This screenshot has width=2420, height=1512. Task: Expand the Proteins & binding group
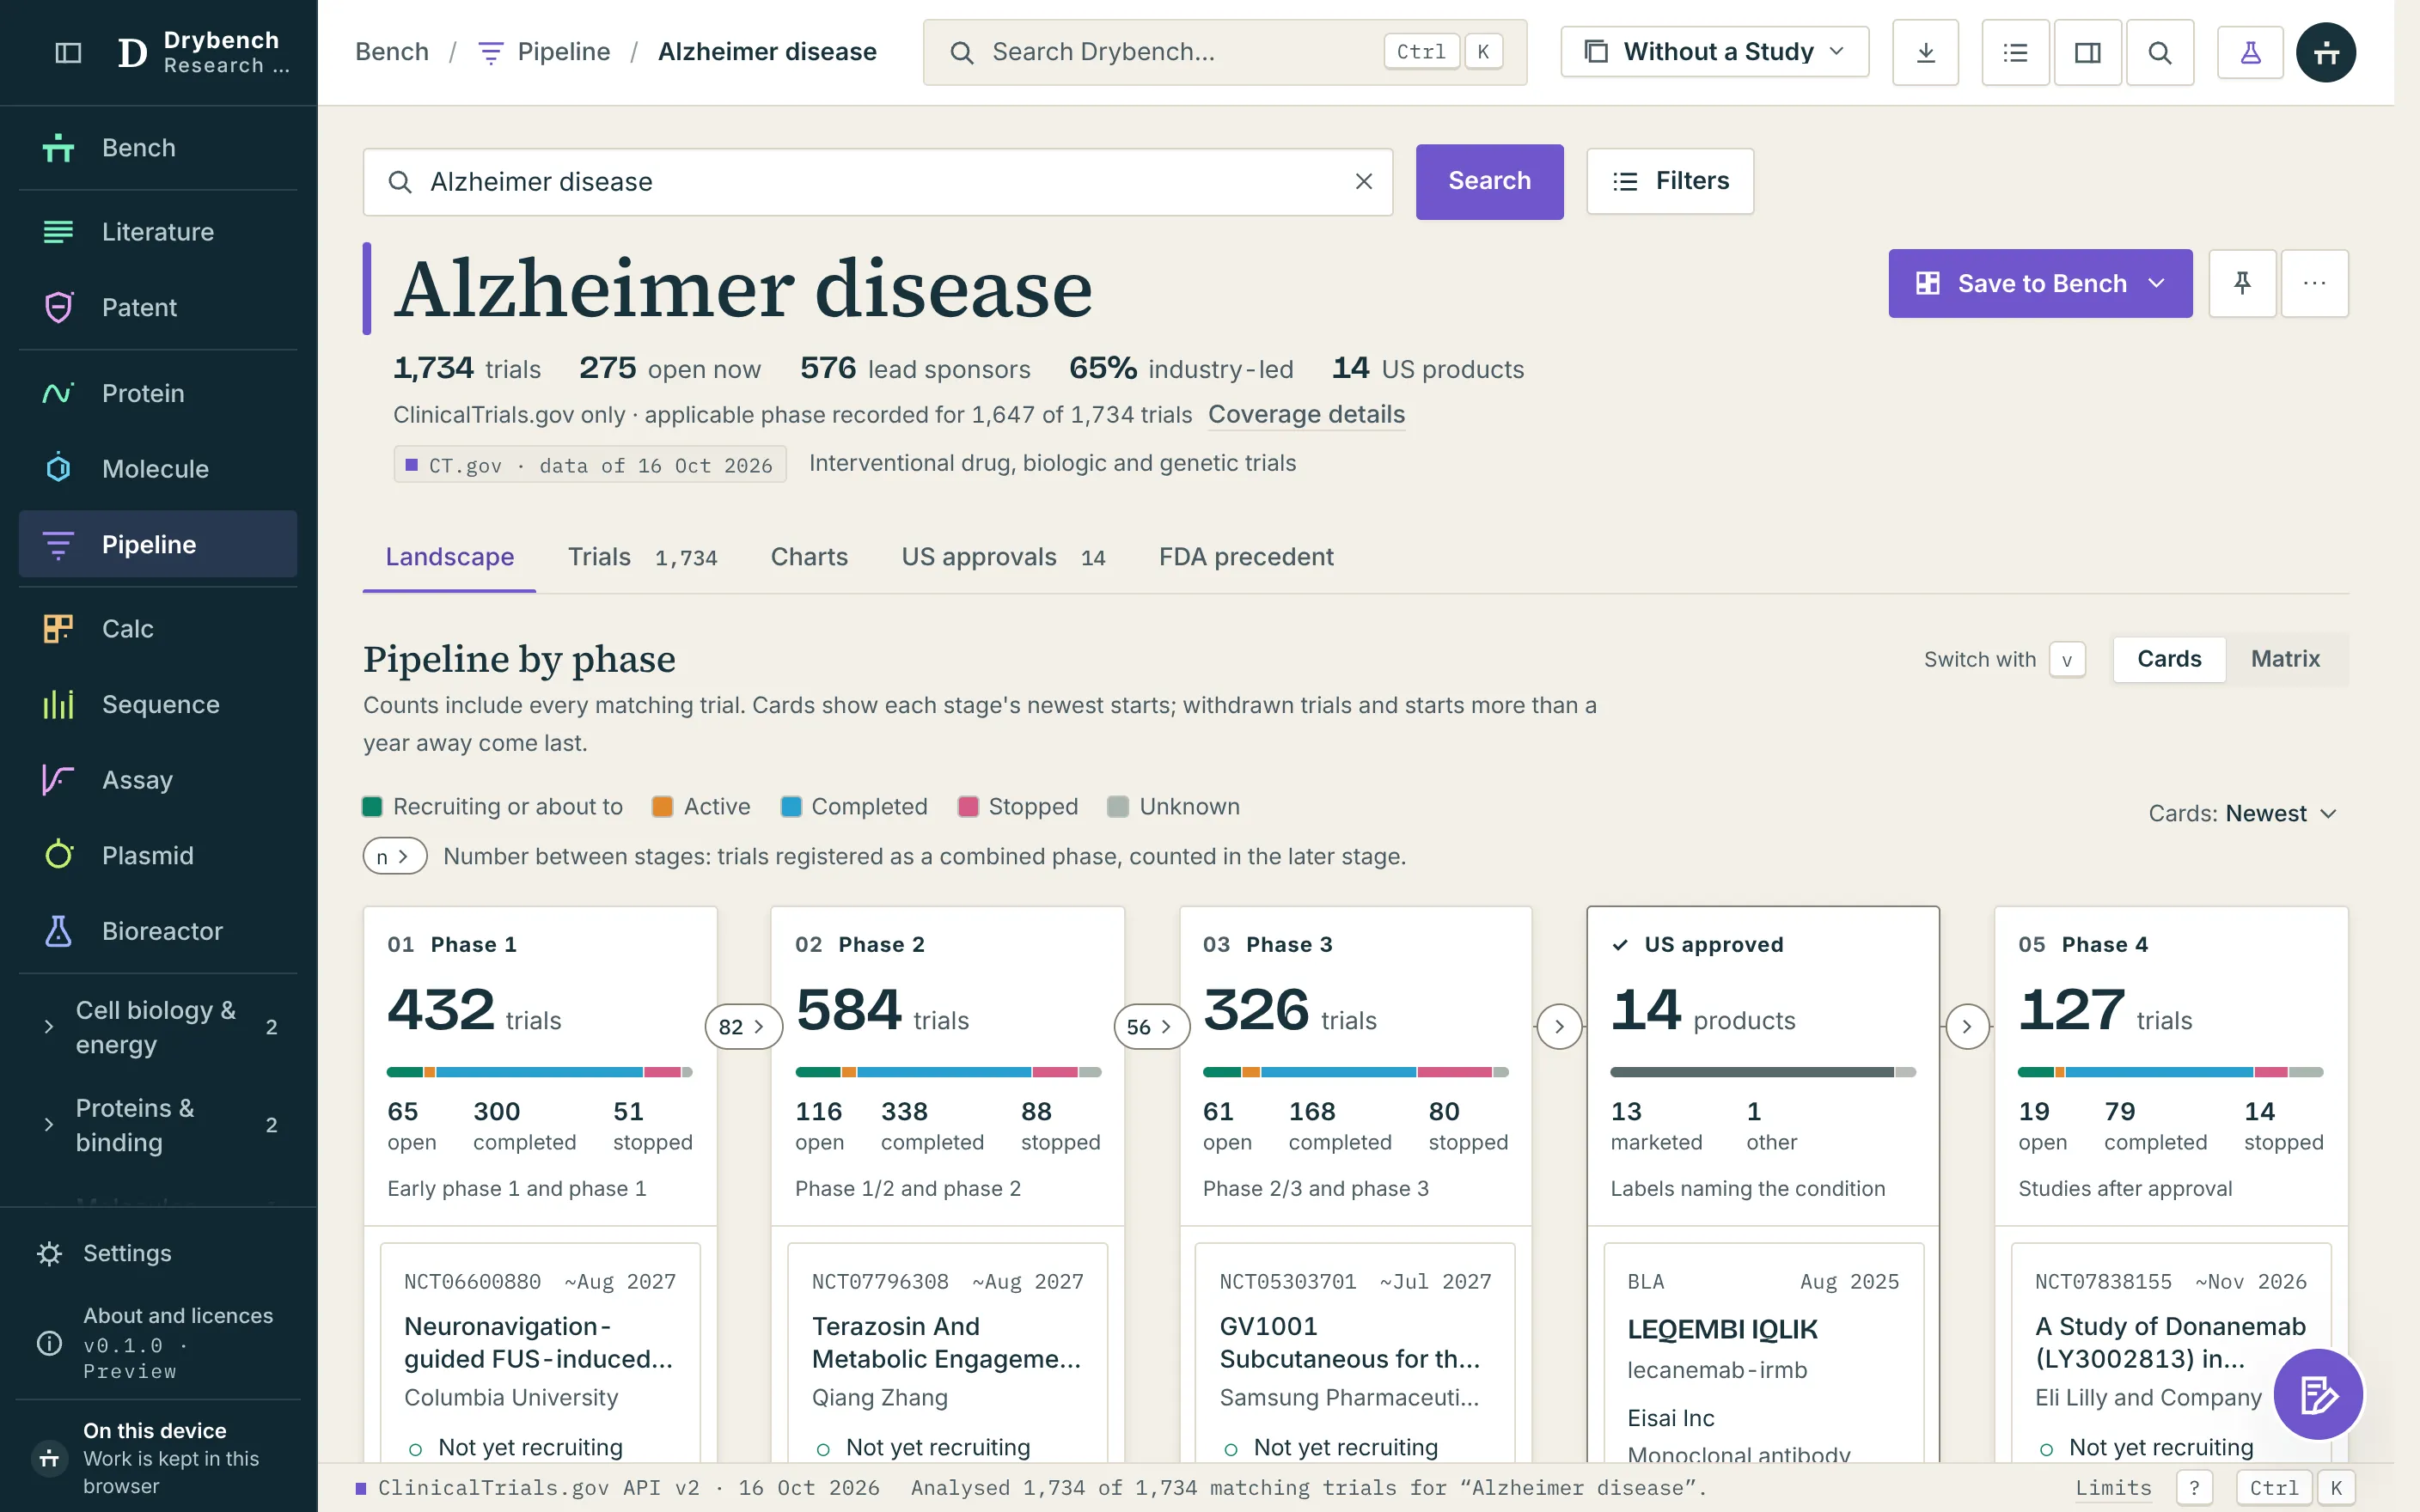(158, 1125)
